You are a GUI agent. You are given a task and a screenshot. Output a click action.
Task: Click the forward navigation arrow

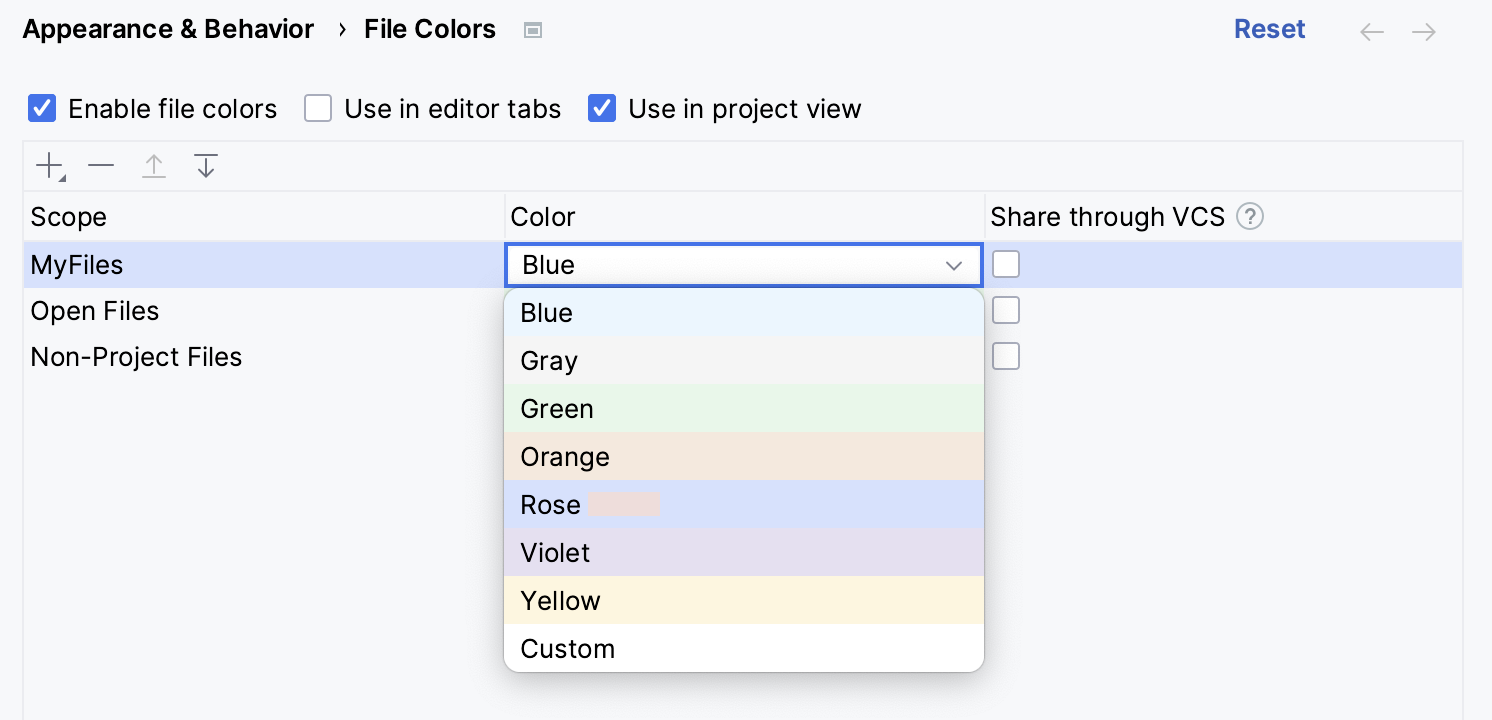1424,32
